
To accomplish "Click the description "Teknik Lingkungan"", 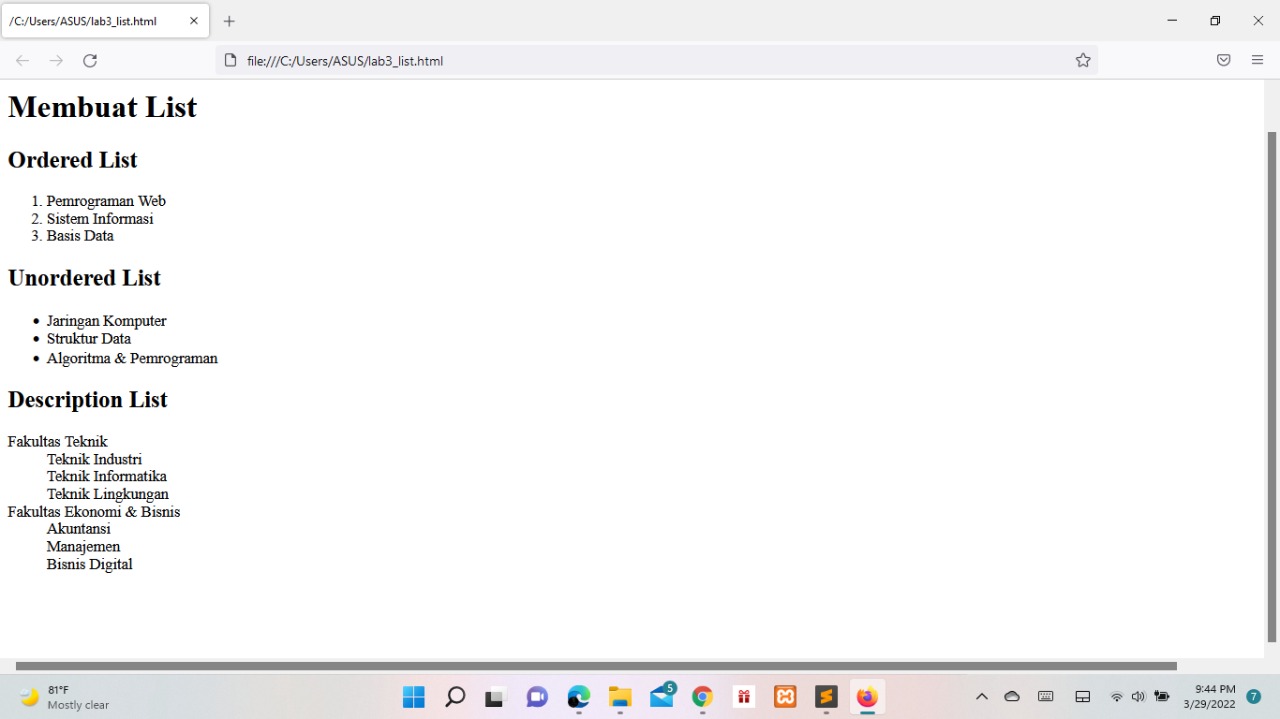I will 108,494.
